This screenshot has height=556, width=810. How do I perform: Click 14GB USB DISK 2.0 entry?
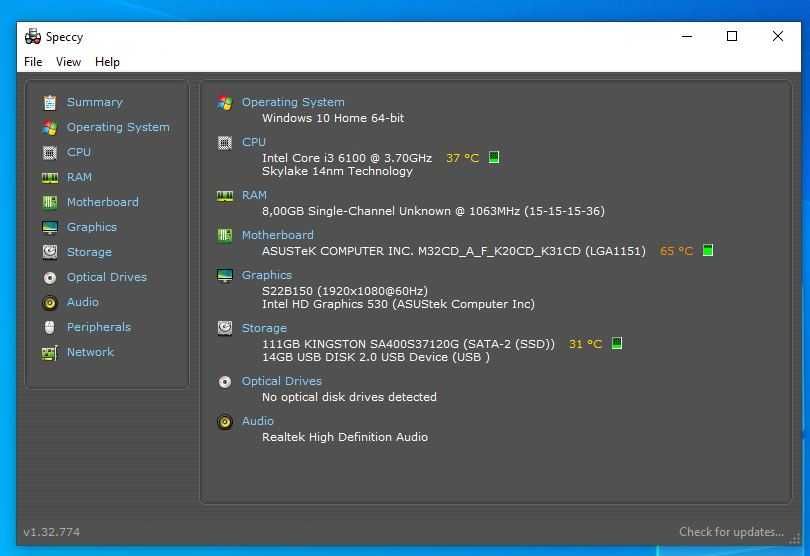[376, 357]
